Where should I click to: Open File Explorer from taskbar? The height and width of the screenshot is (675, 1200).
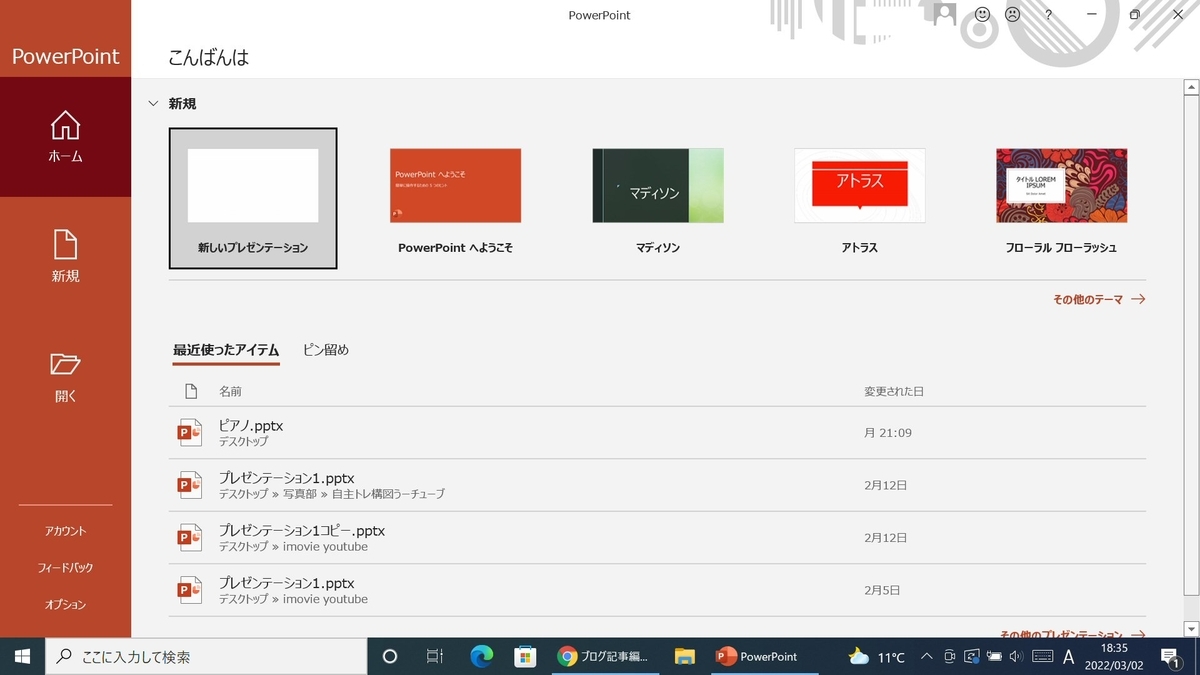684,657
